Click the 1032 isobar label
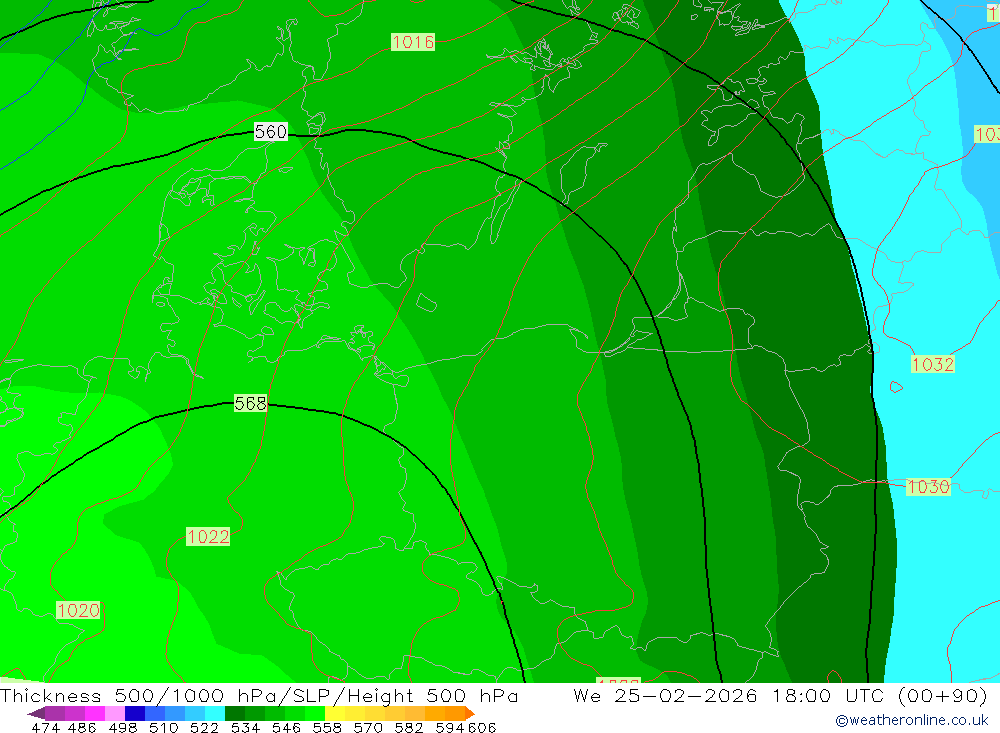Screen dimensions: 1000x733 932,364
